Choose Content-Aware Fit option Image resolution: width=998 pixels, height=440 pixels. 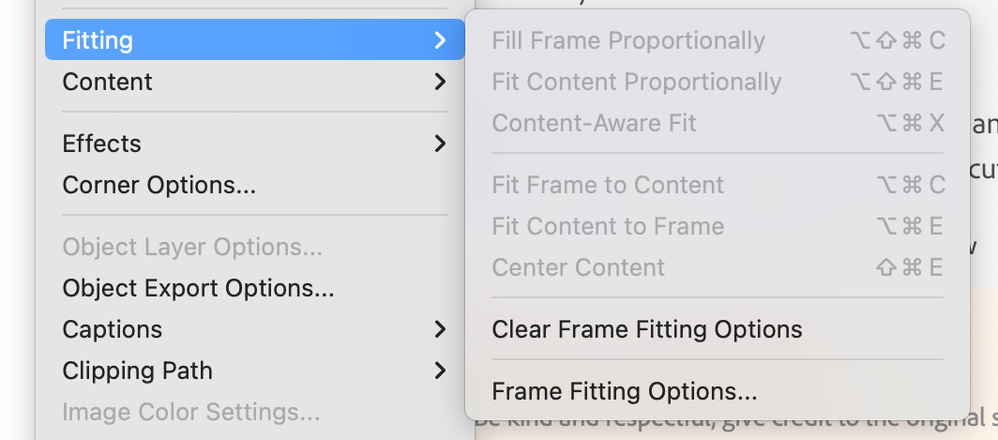pyautogui.click(x=593, y=124)
